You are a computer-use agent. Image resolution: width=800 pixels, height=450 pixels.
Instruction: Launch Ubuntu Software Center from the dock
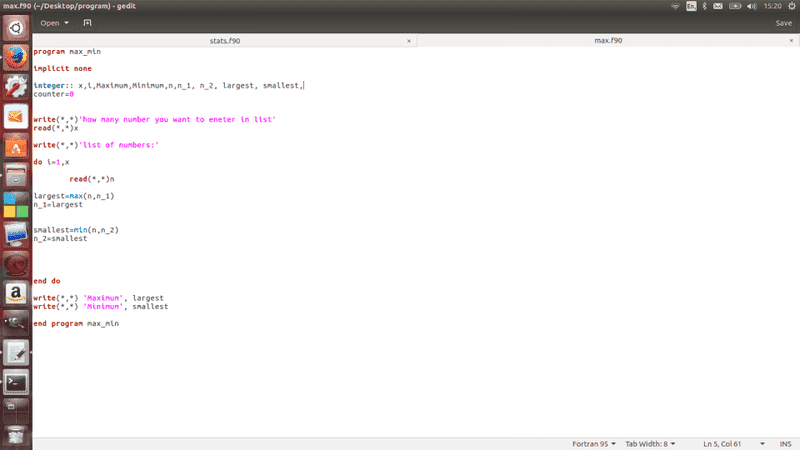pos(16,147)
